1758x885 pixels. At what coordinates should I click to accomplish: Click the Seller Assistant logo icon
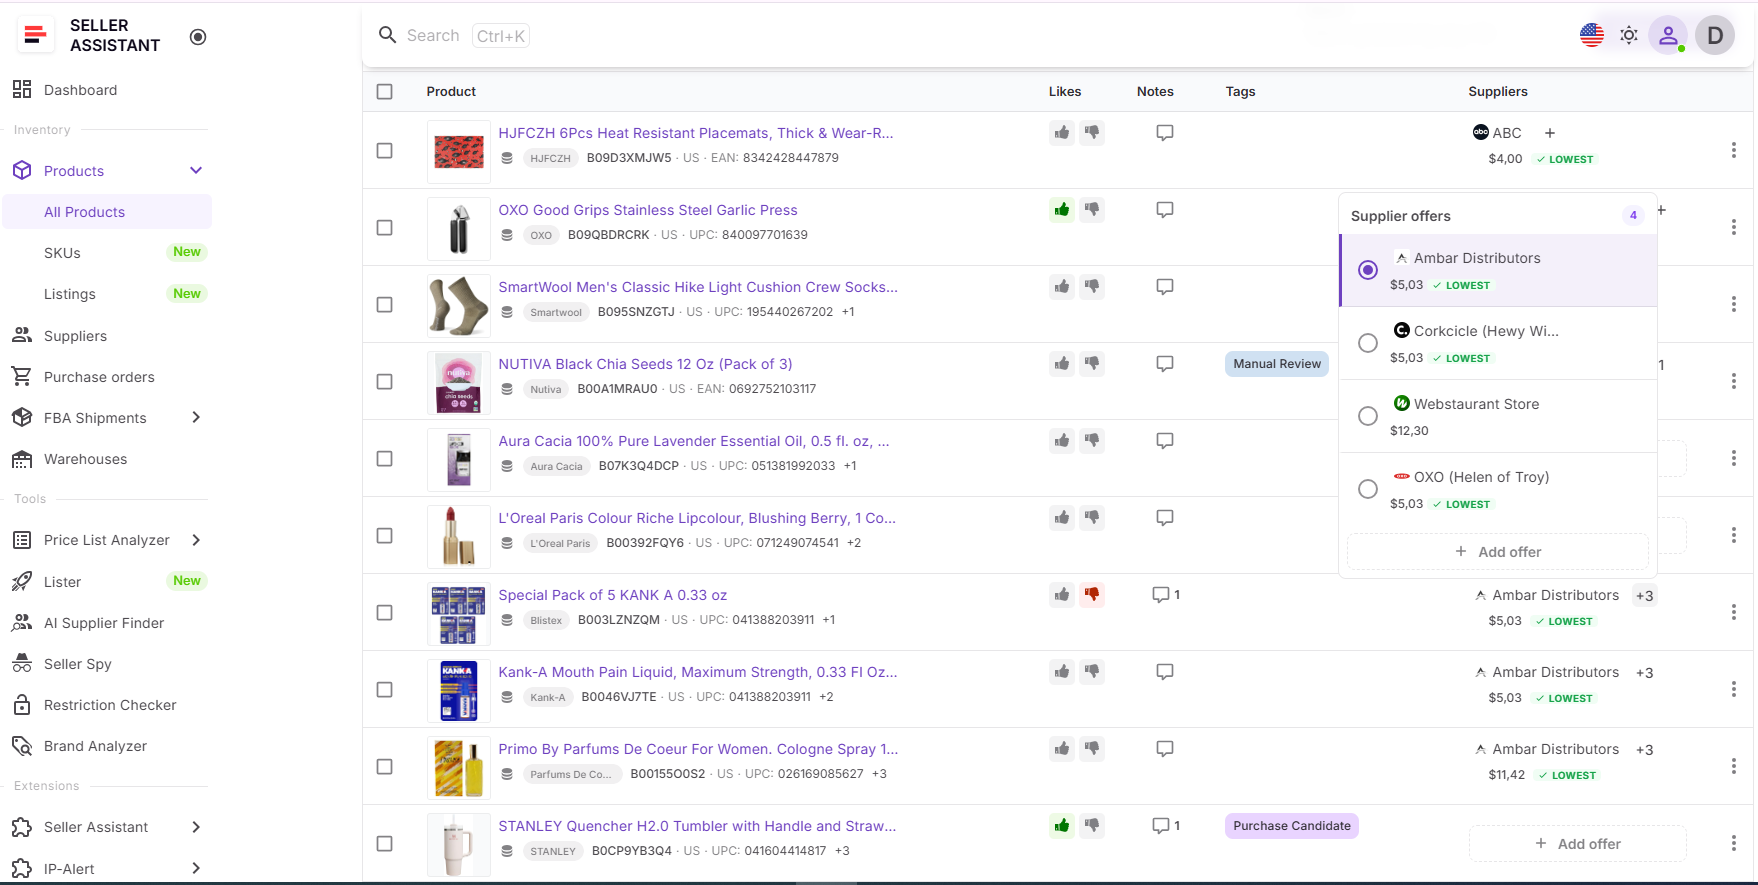click(35, 35)
